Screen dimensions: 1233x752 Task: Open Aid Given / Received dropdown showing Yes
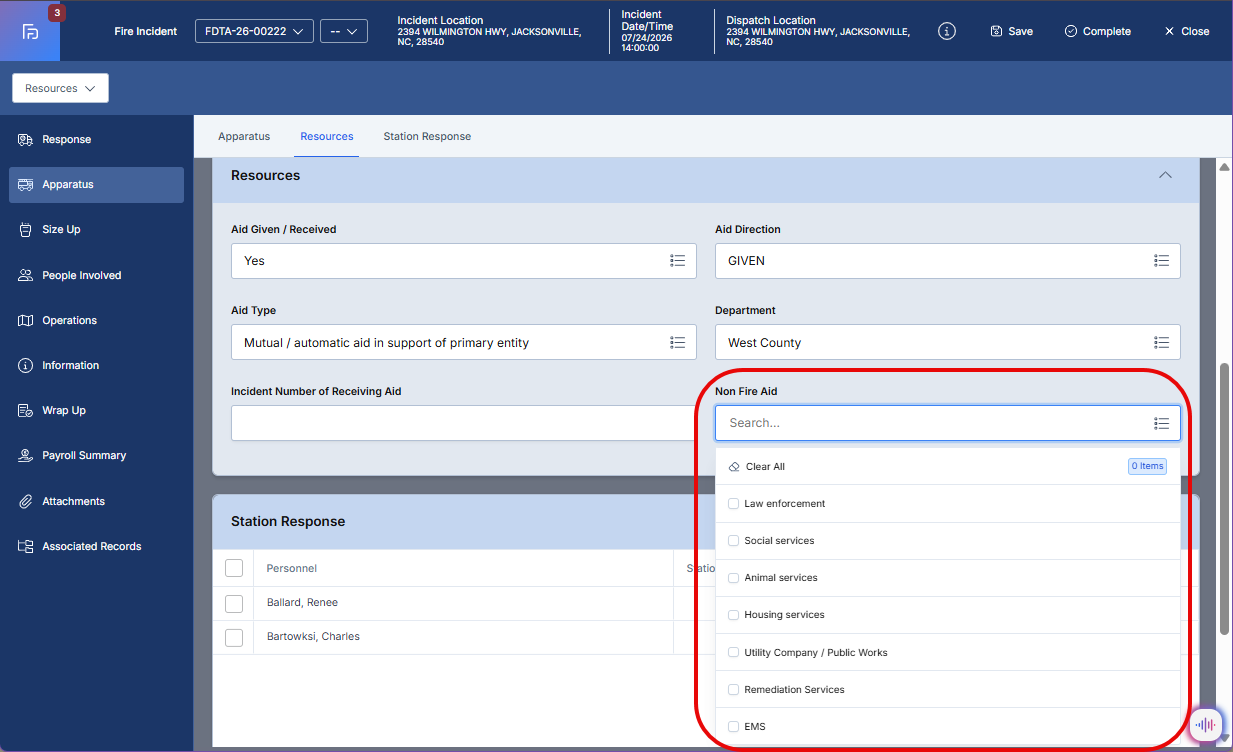(464, 260)
